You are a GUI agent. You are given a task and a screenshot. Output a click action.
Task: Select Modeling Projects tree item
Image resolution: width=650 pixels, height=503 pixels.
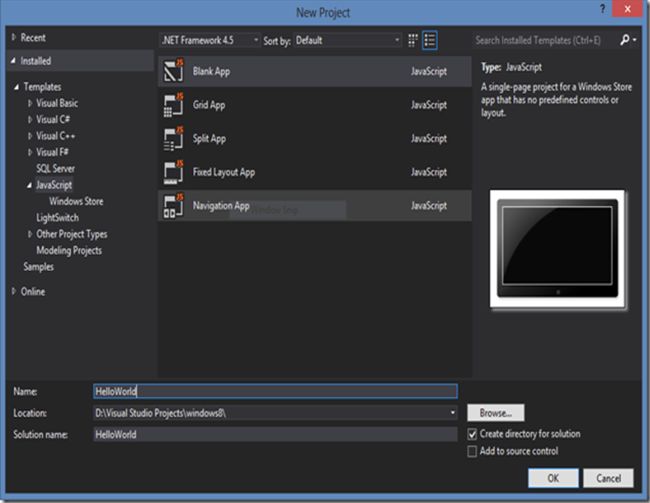69,250
